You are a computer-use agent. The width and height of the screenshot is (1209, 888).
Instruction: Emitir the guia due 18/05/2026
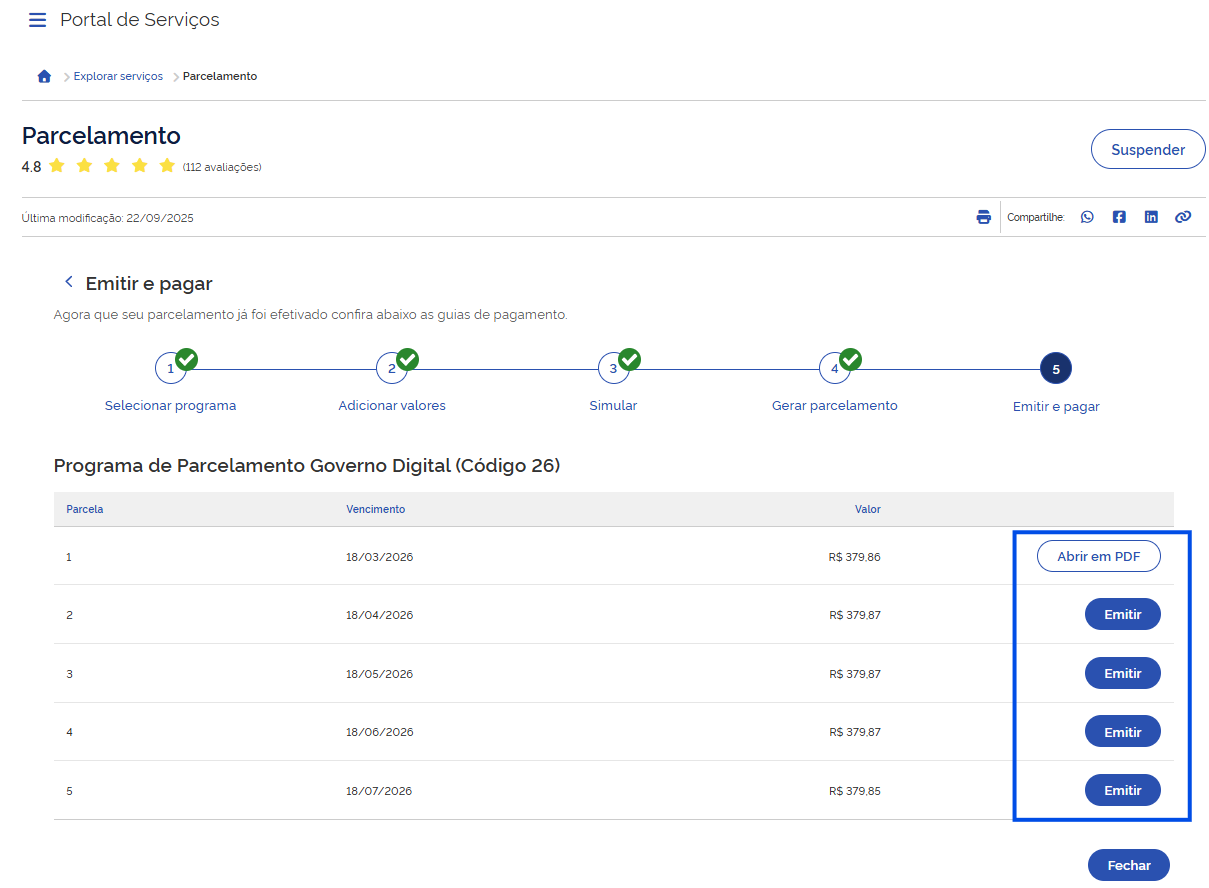pyautogui.click(x=1123, y=674)
